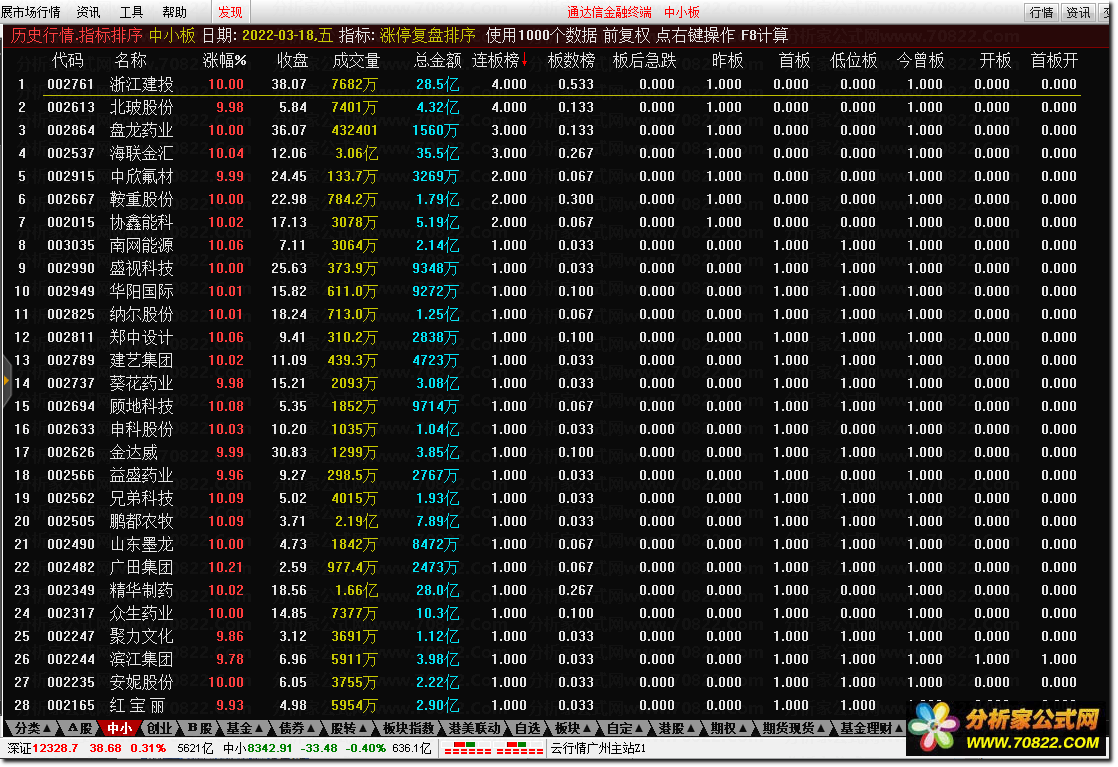Screen dimensions: 1118x767
Task: Select the 南网能源 stock name
Action: click(141, 245)
